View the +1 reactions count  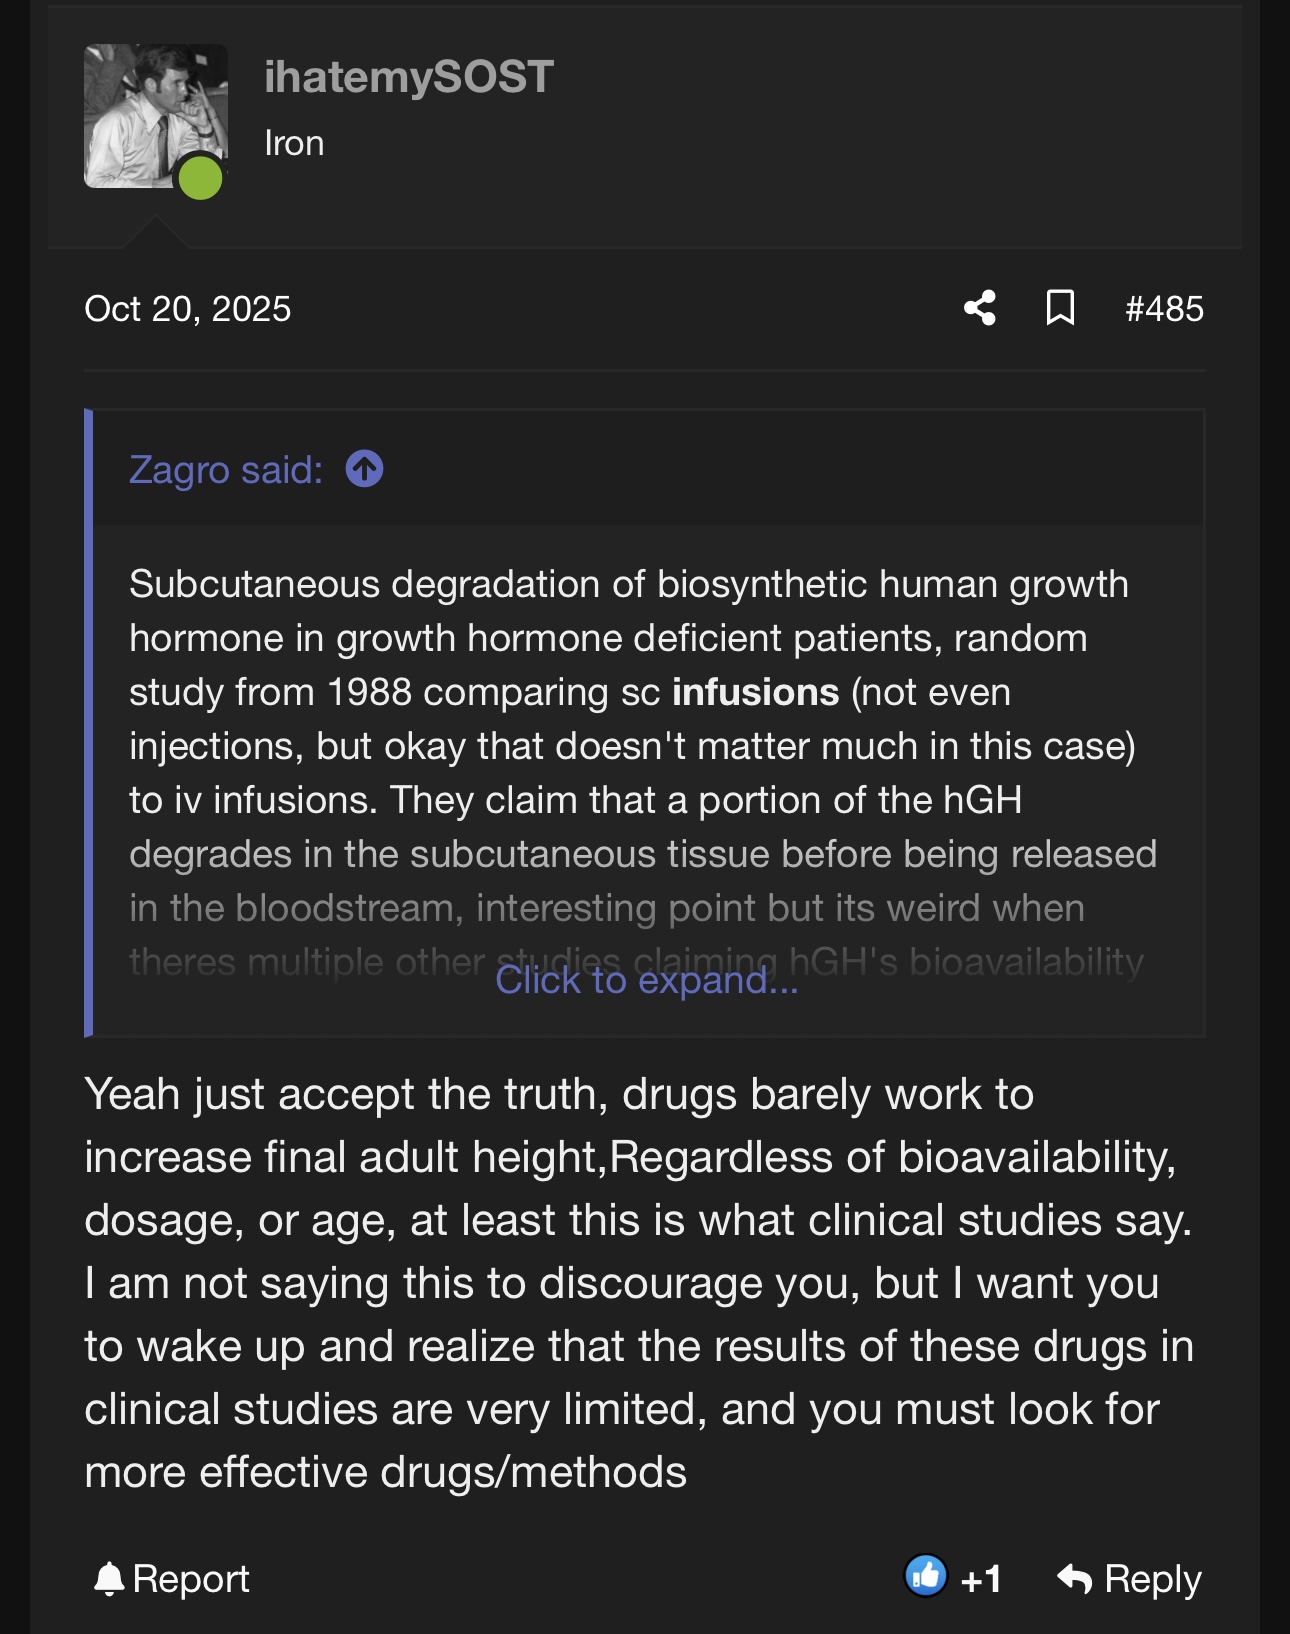pyautogui.click(x=981, y=1579)
